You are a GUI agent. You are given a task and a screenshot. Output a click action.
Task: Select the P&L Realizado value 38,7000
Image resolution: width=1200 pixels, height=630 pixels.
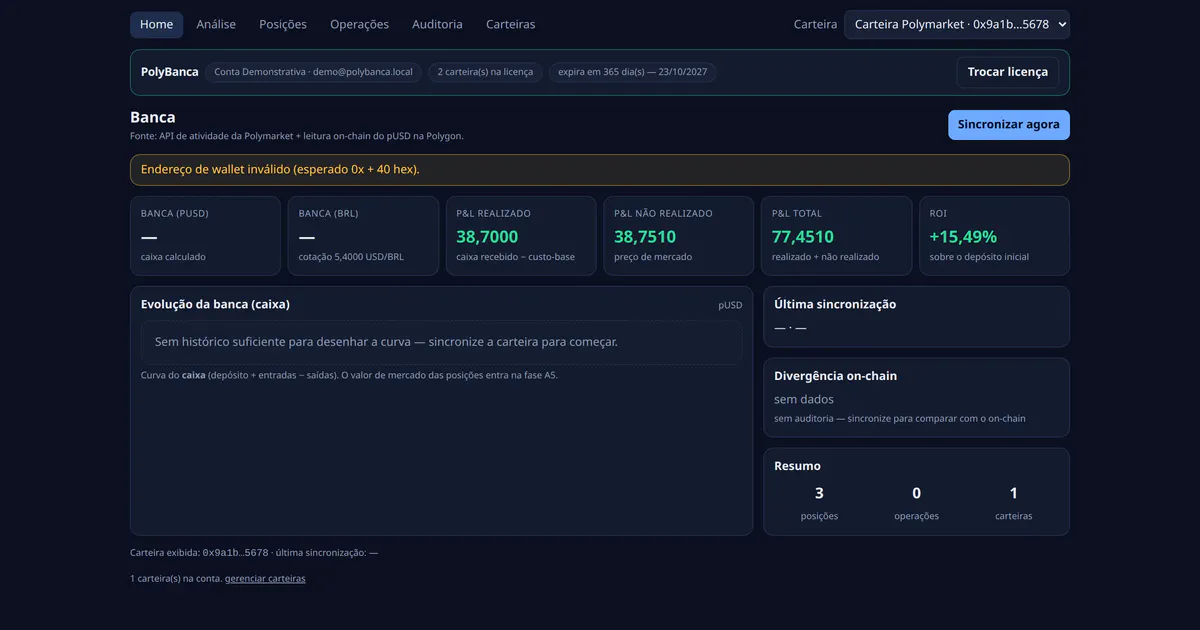click(x=487, y=237)
